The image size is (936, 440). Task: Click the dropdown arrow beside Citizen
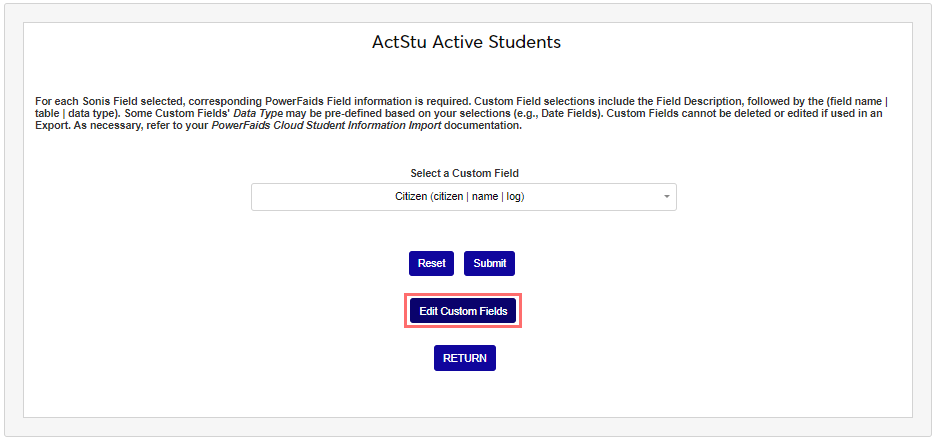[x=666, y=197]
